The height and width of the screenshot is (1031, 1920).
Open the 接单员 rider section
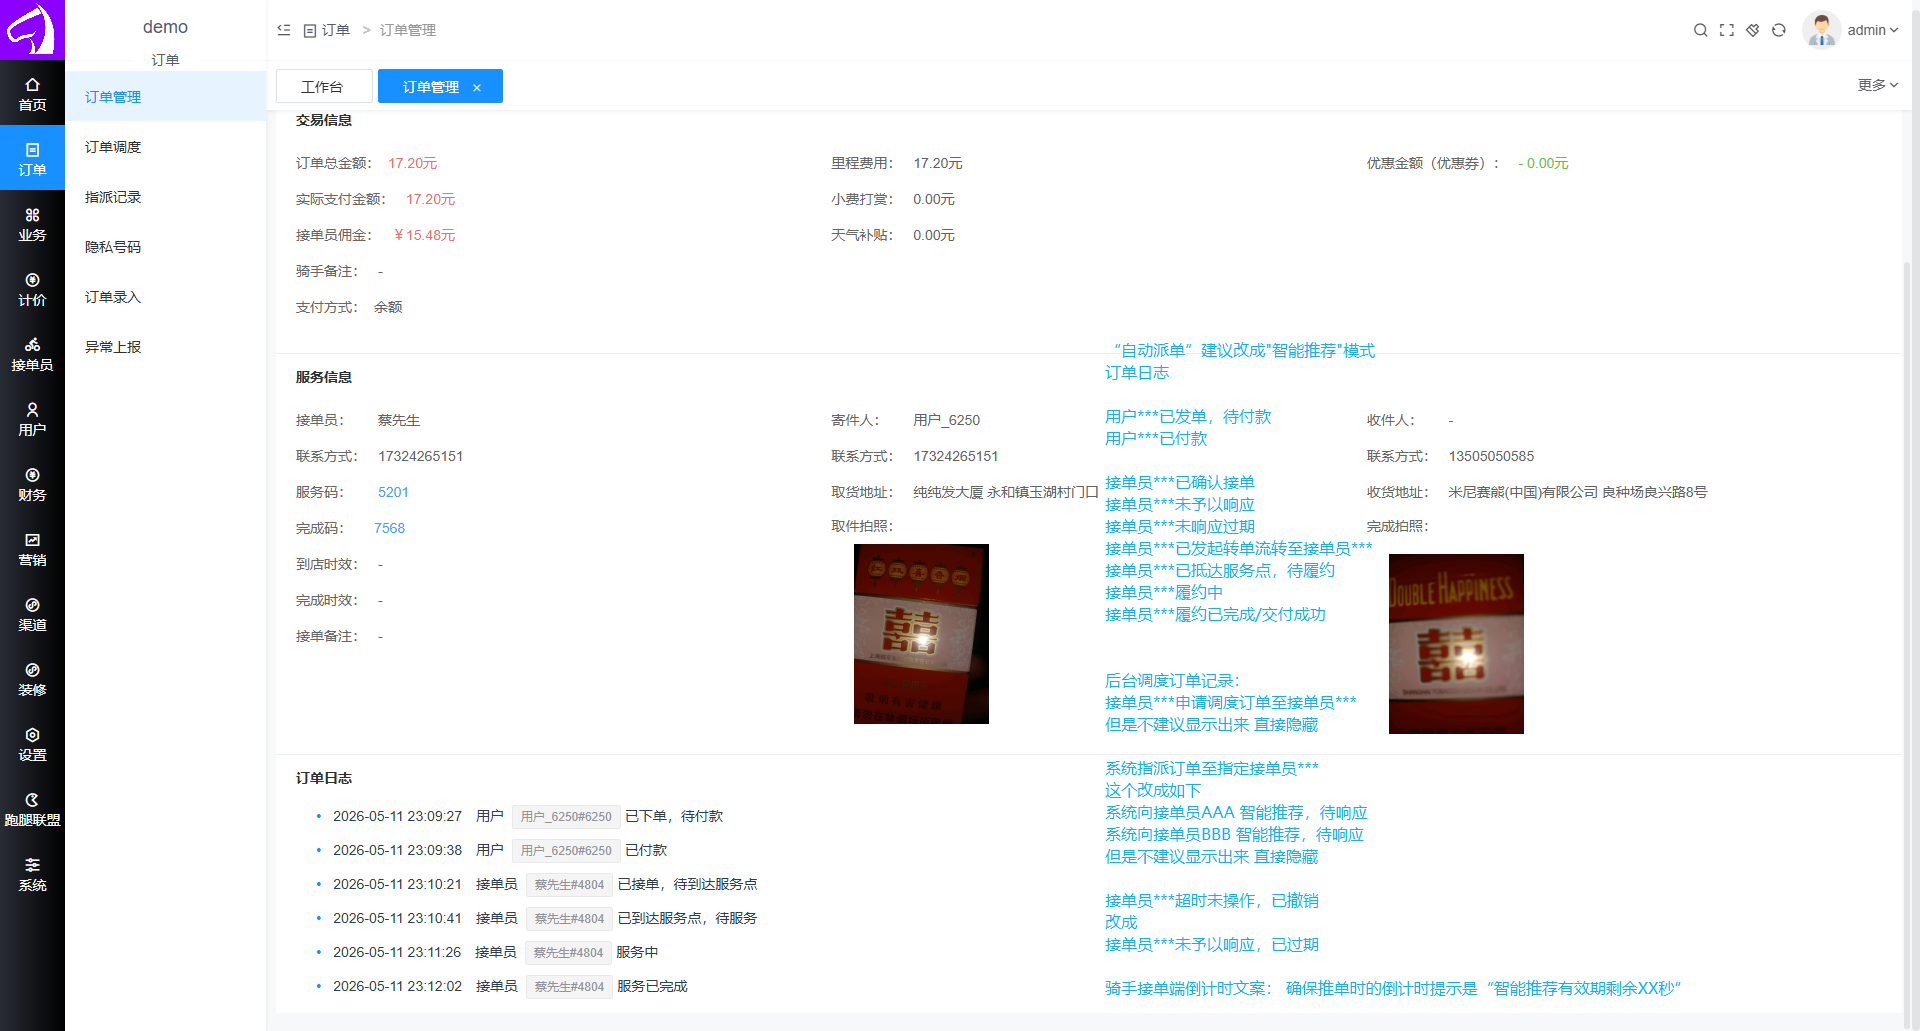32,354
